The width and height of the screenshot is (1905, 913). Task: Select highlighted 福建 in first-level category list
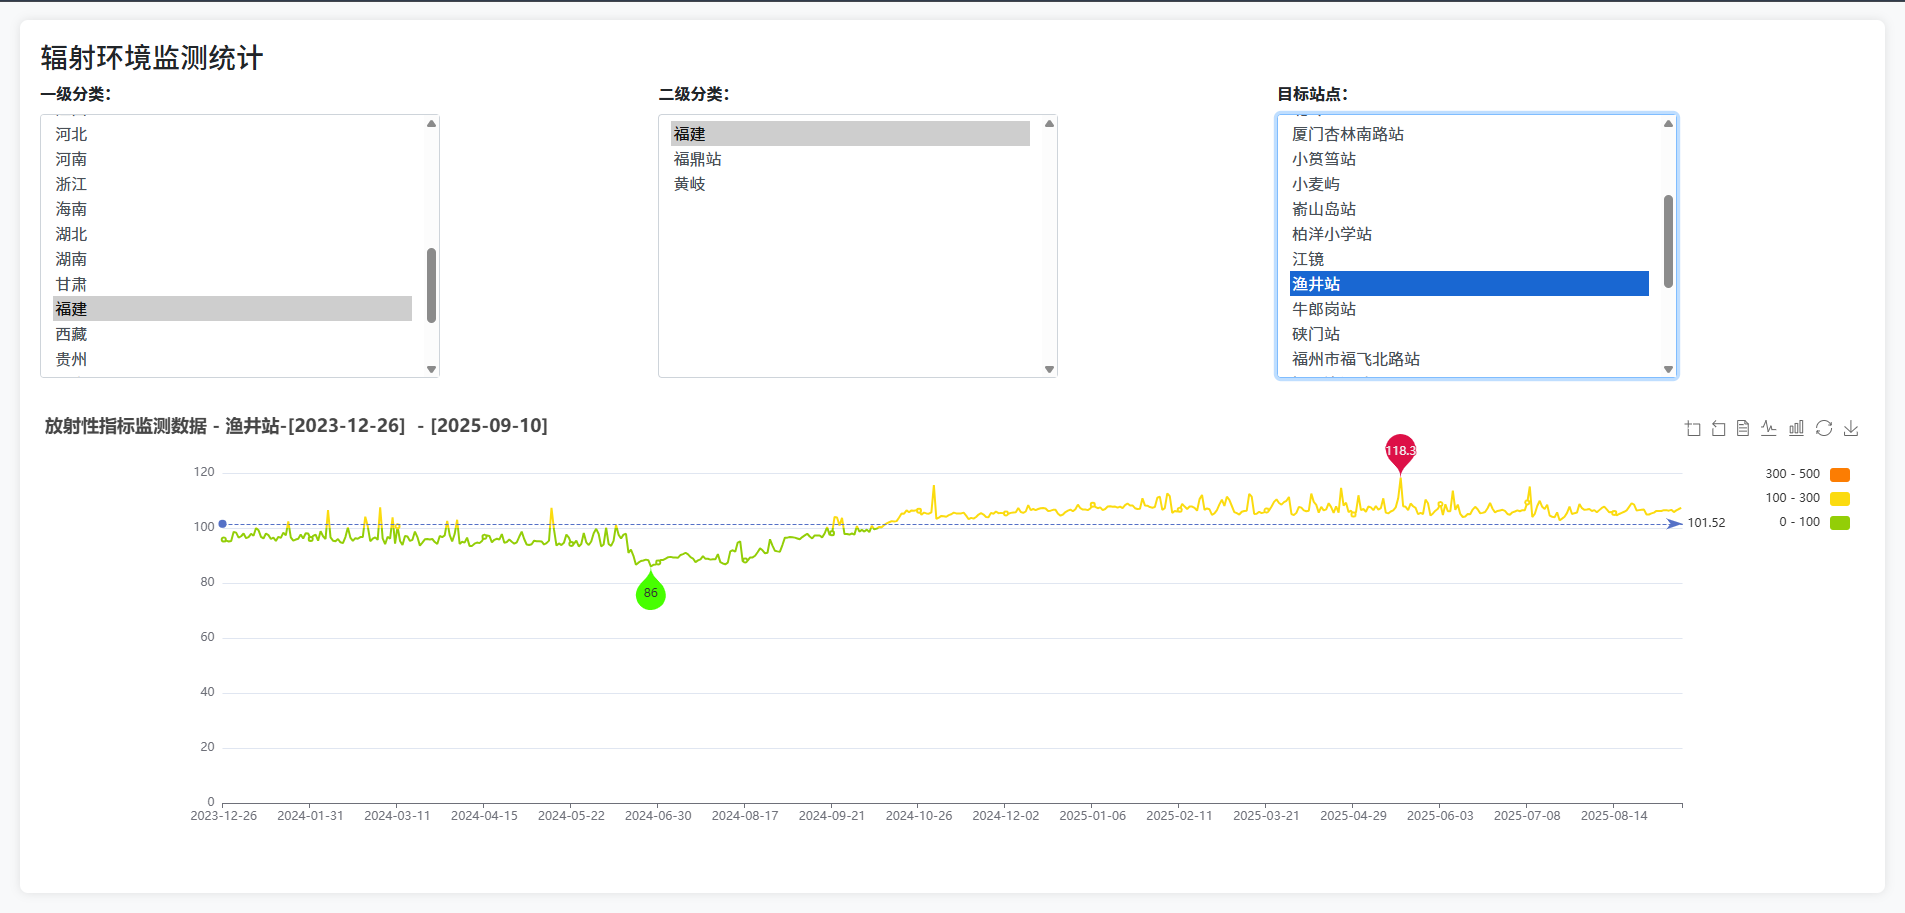pos(232,309)
